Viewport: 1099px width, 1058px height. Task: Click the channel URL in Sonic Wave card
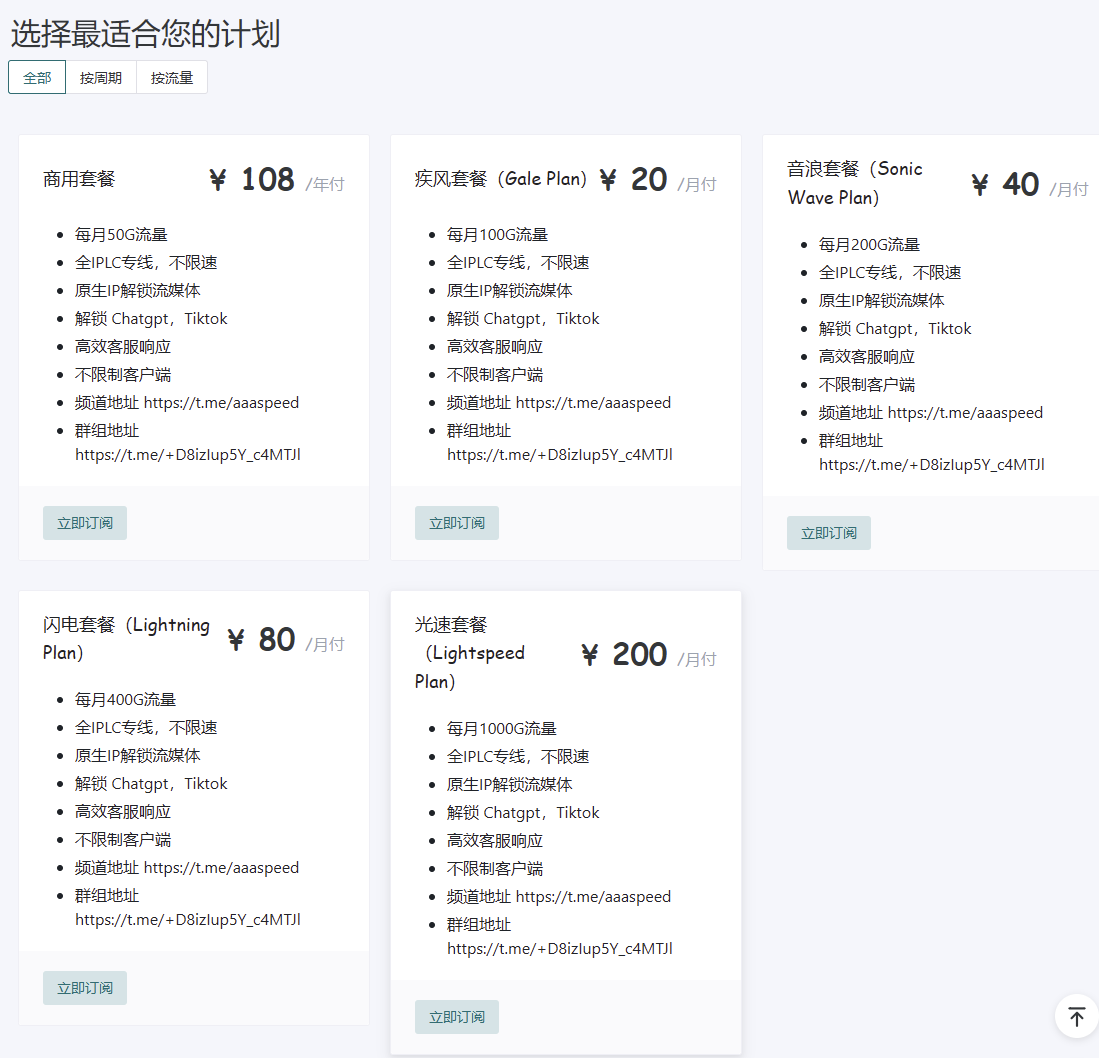(966, 413)
